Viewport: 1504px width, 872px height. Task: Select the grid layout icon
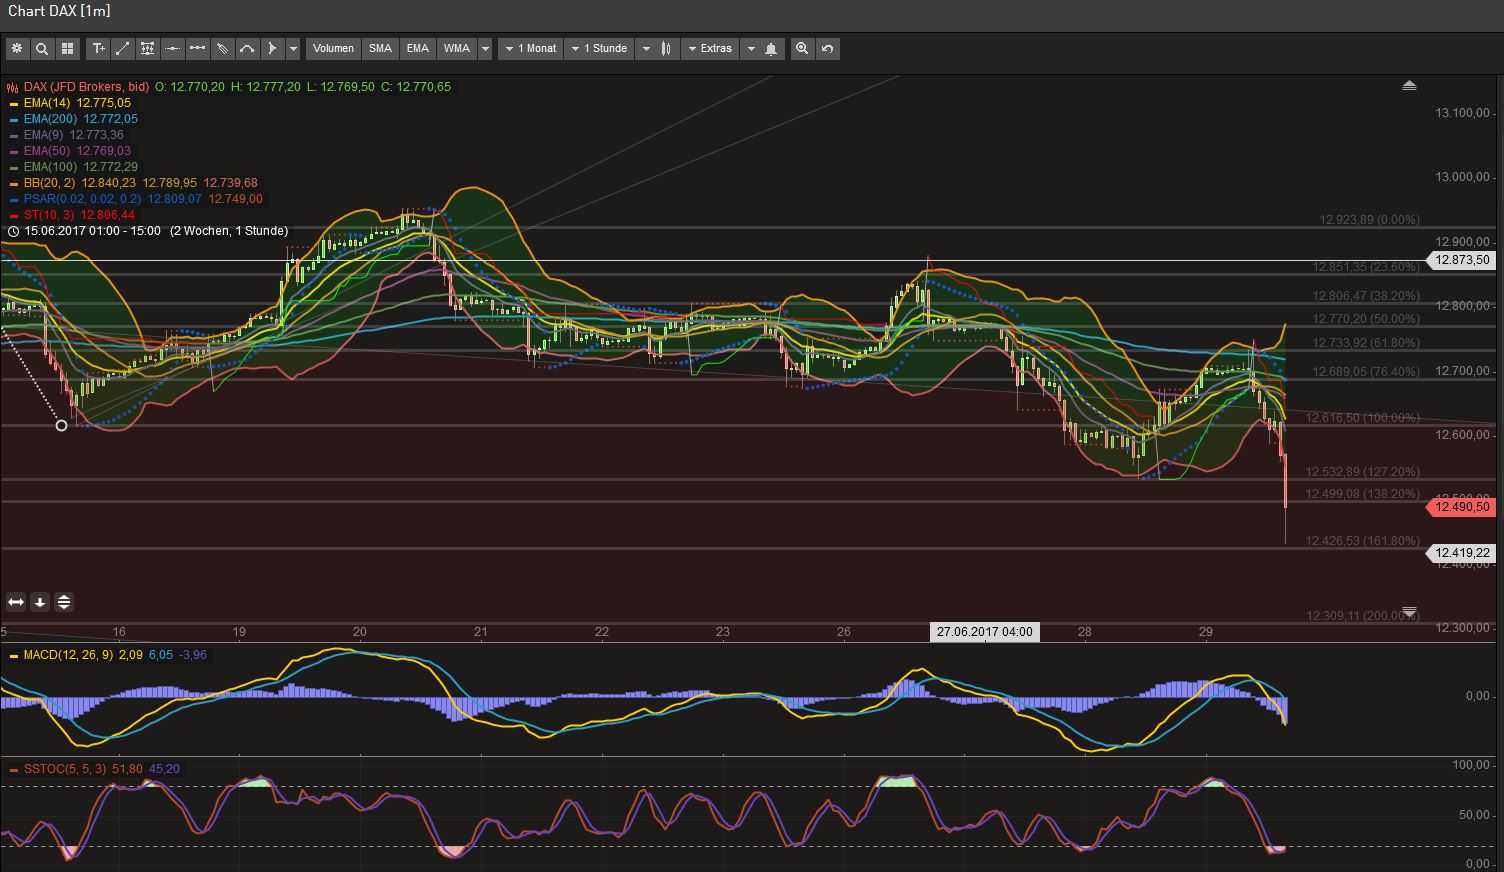coord(66,48)
